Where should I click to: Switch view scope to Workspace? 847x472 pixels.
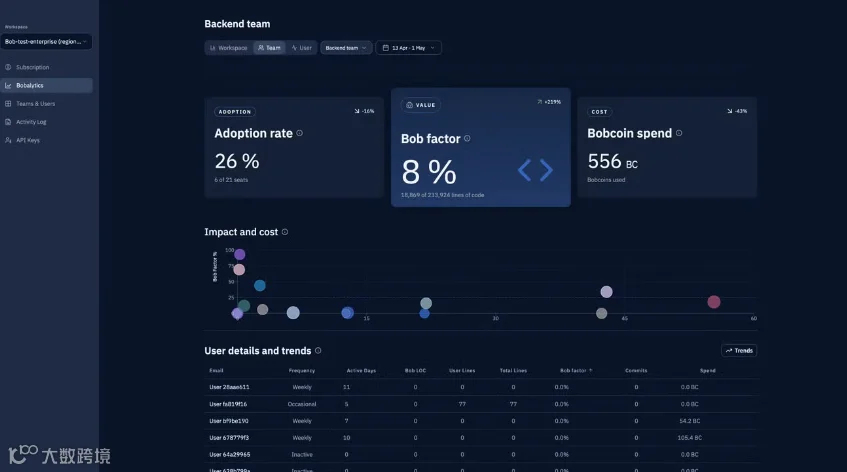228,48
